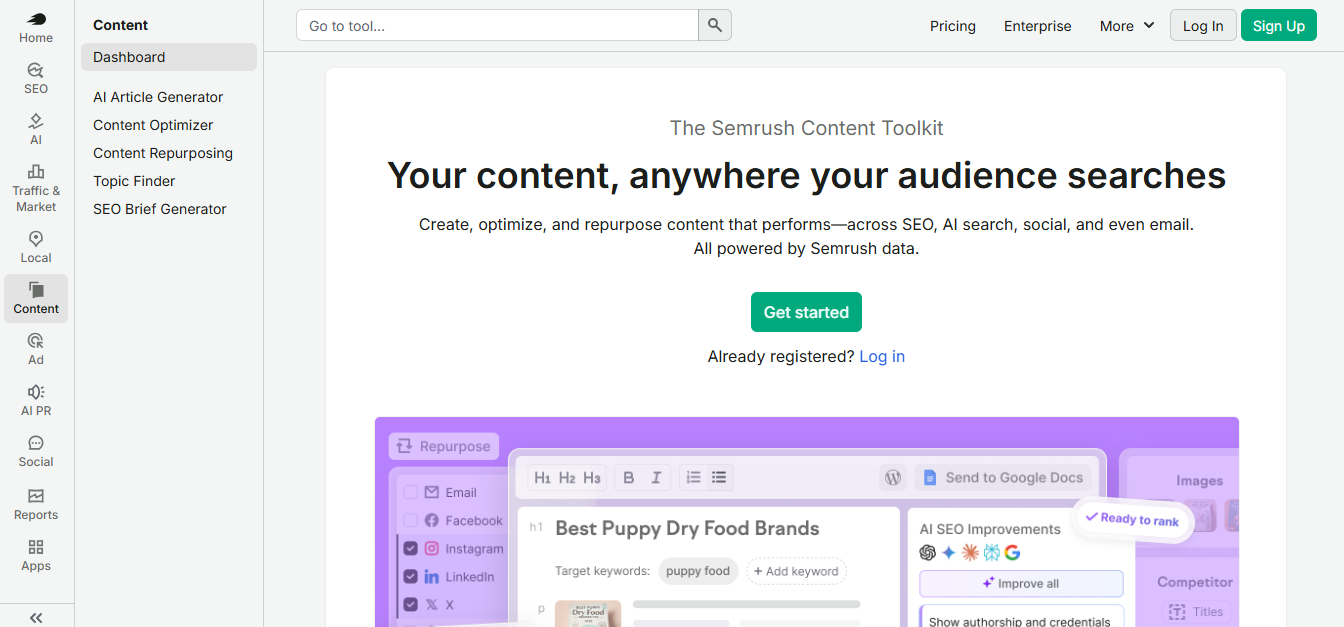Click the Pricing link
The height and width of the screenshot is (627, 1344).
click(x=953, y=26)
